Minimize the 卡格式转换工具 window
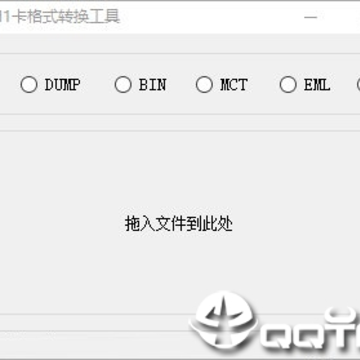This screenshot has height=360, width=360. click(x=311, y=17)
